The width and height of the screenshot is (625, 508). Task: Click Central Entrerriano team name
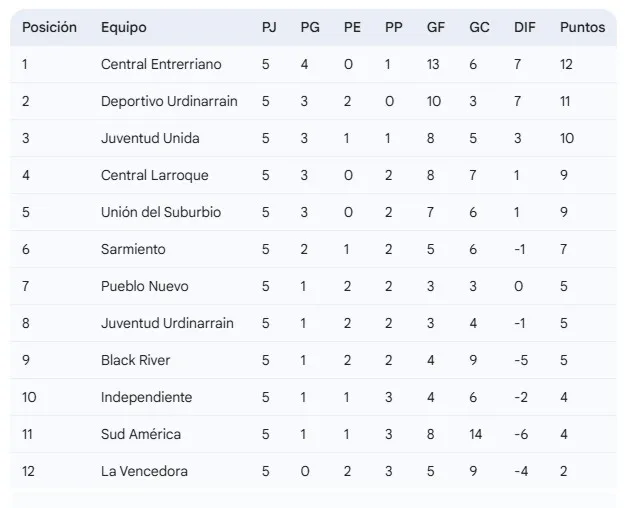tap(161, 65)
